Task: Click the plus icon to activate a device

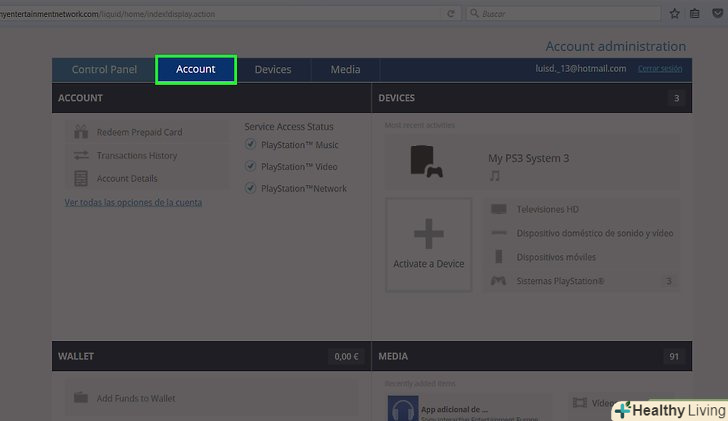Action: click(429, 233)
